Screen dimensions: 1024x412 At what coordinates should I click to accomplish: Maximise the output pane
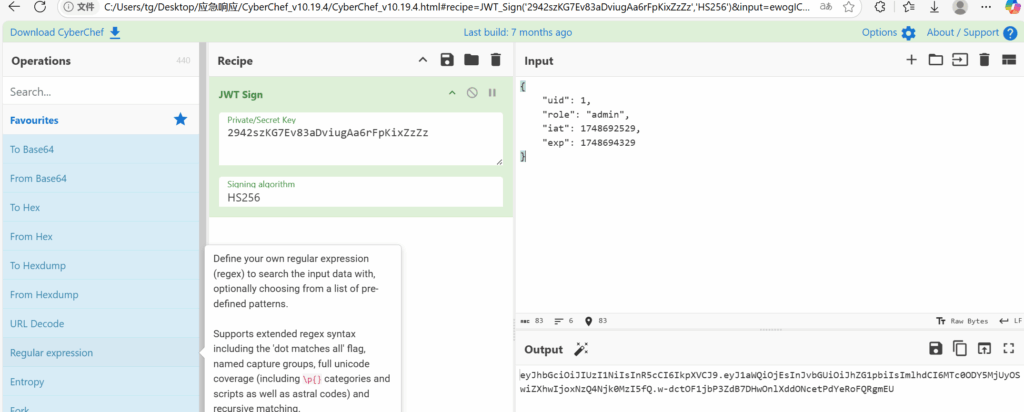1009,349
